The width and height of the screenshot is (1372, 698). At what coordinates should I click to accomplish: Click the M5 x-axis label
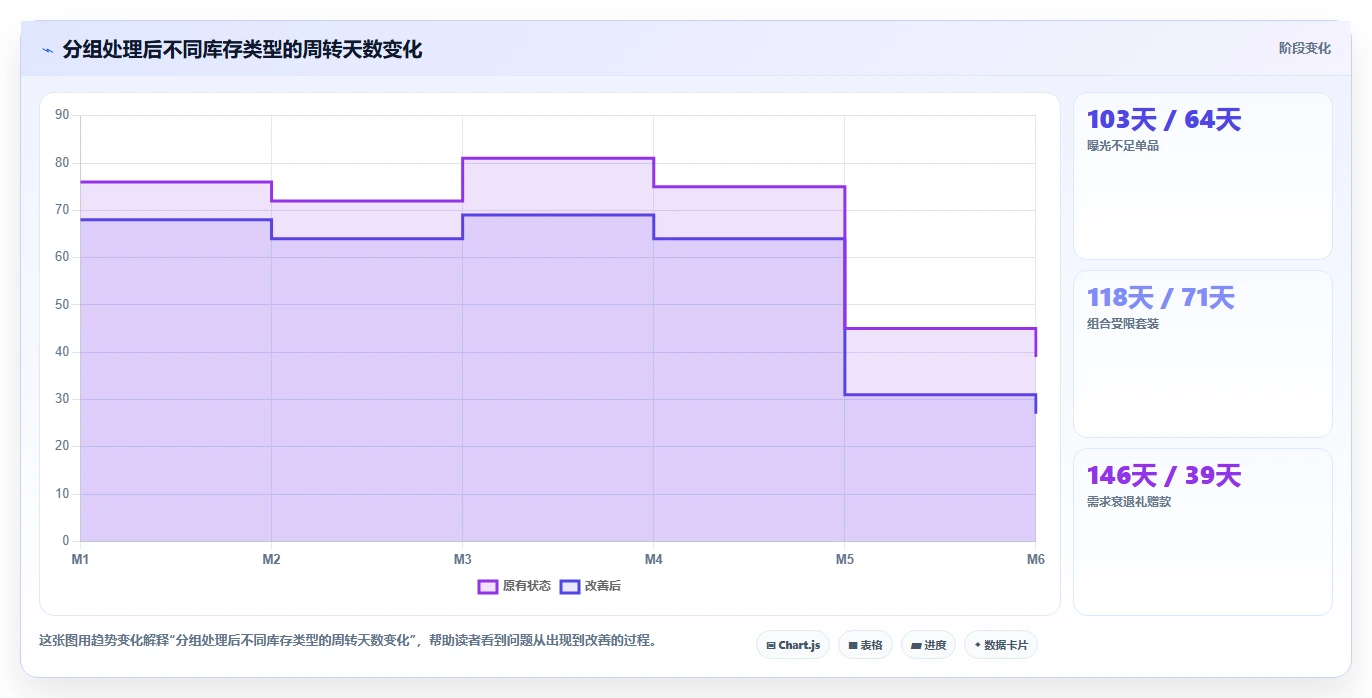844,559
